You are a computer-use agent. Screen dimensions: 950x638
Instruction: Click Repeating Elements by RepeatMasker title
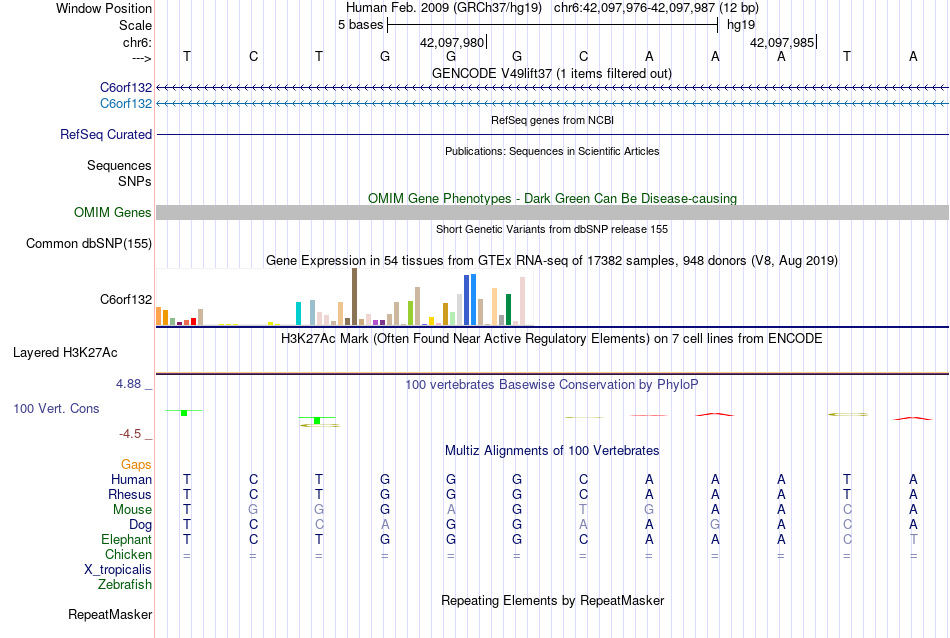(552, 600)
